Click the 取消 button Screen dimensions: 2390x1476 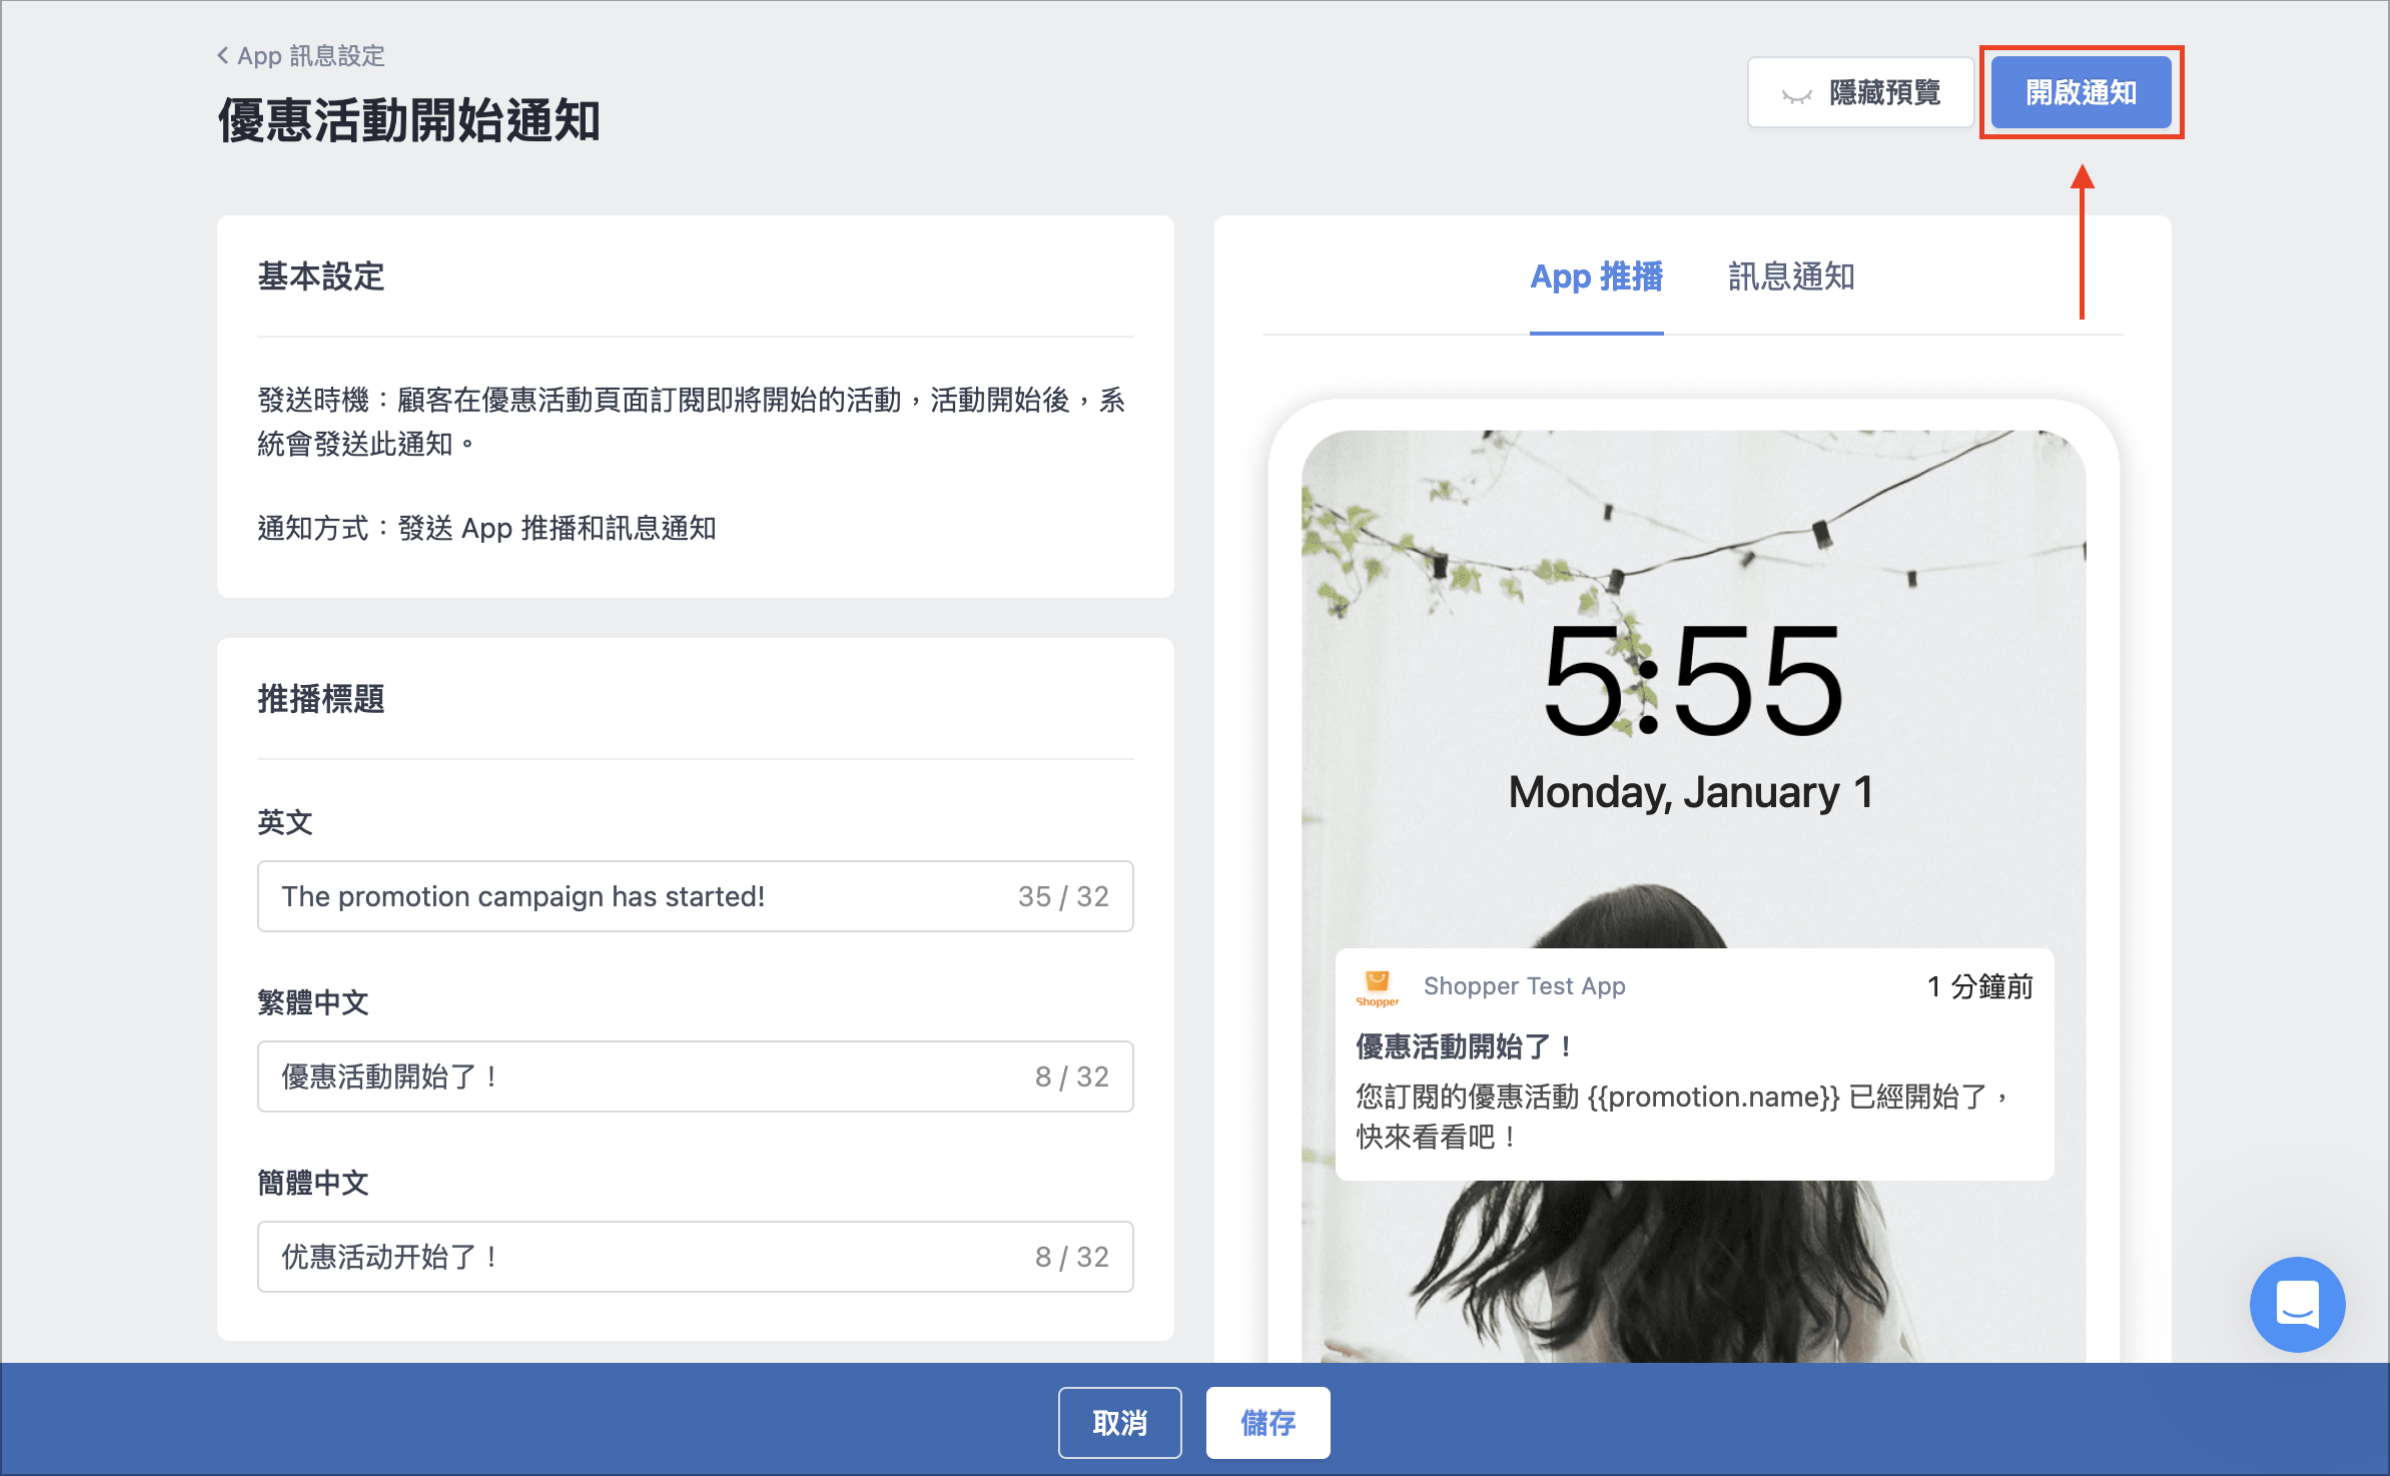(1120, 1422)
